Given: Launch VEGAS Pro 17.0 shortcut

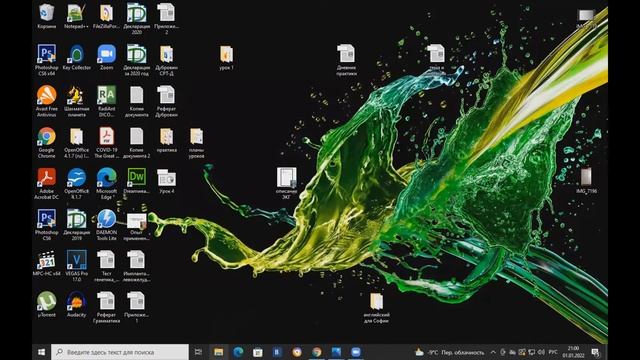Looking at the screenshot, I should coord(76,266).
